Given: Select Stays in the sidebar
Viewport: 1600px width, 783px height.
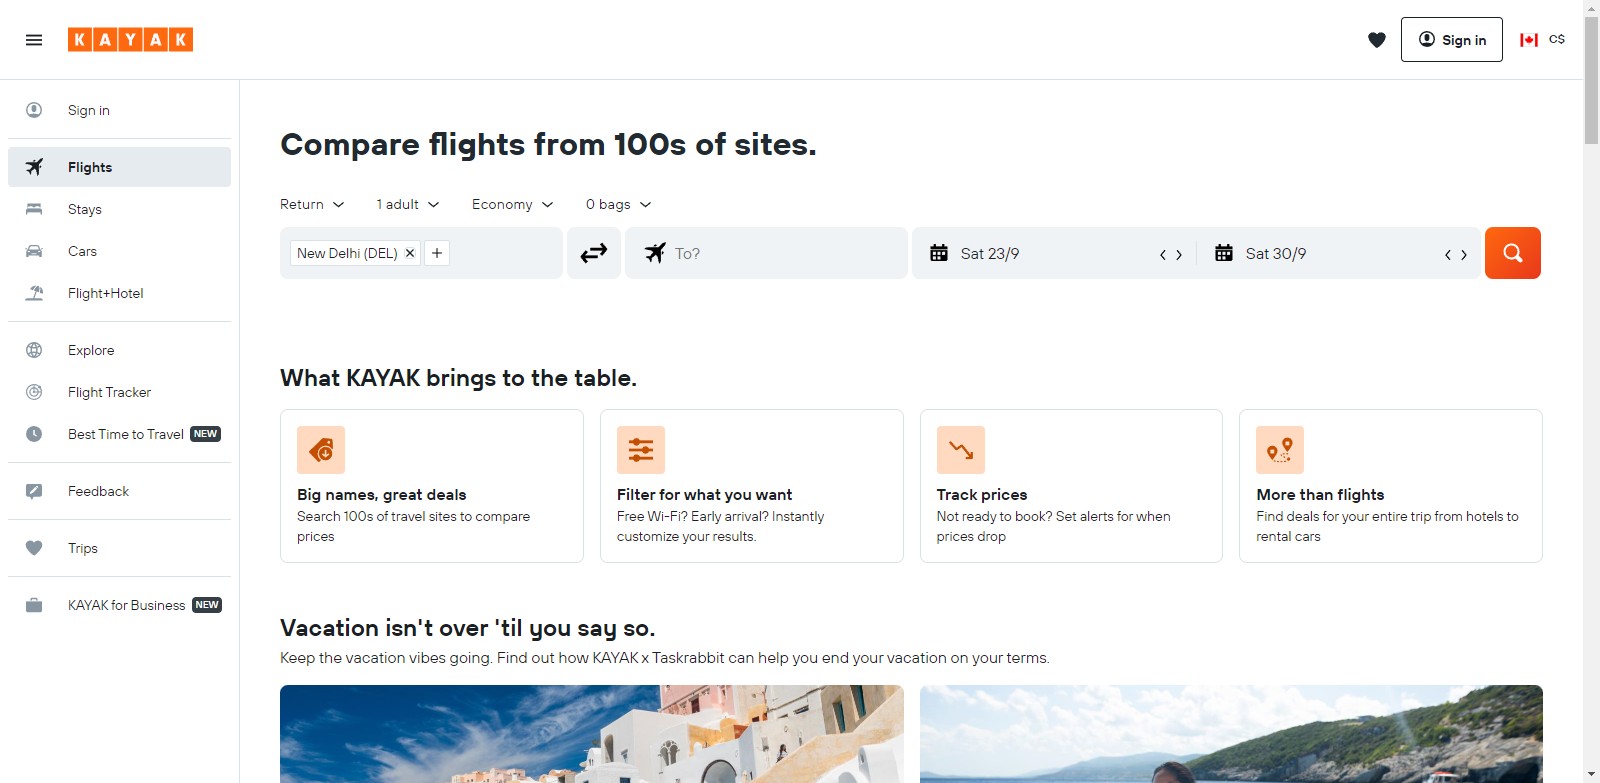Looking at the screenshot, I should pyautogui.click(x=85, y=209).
